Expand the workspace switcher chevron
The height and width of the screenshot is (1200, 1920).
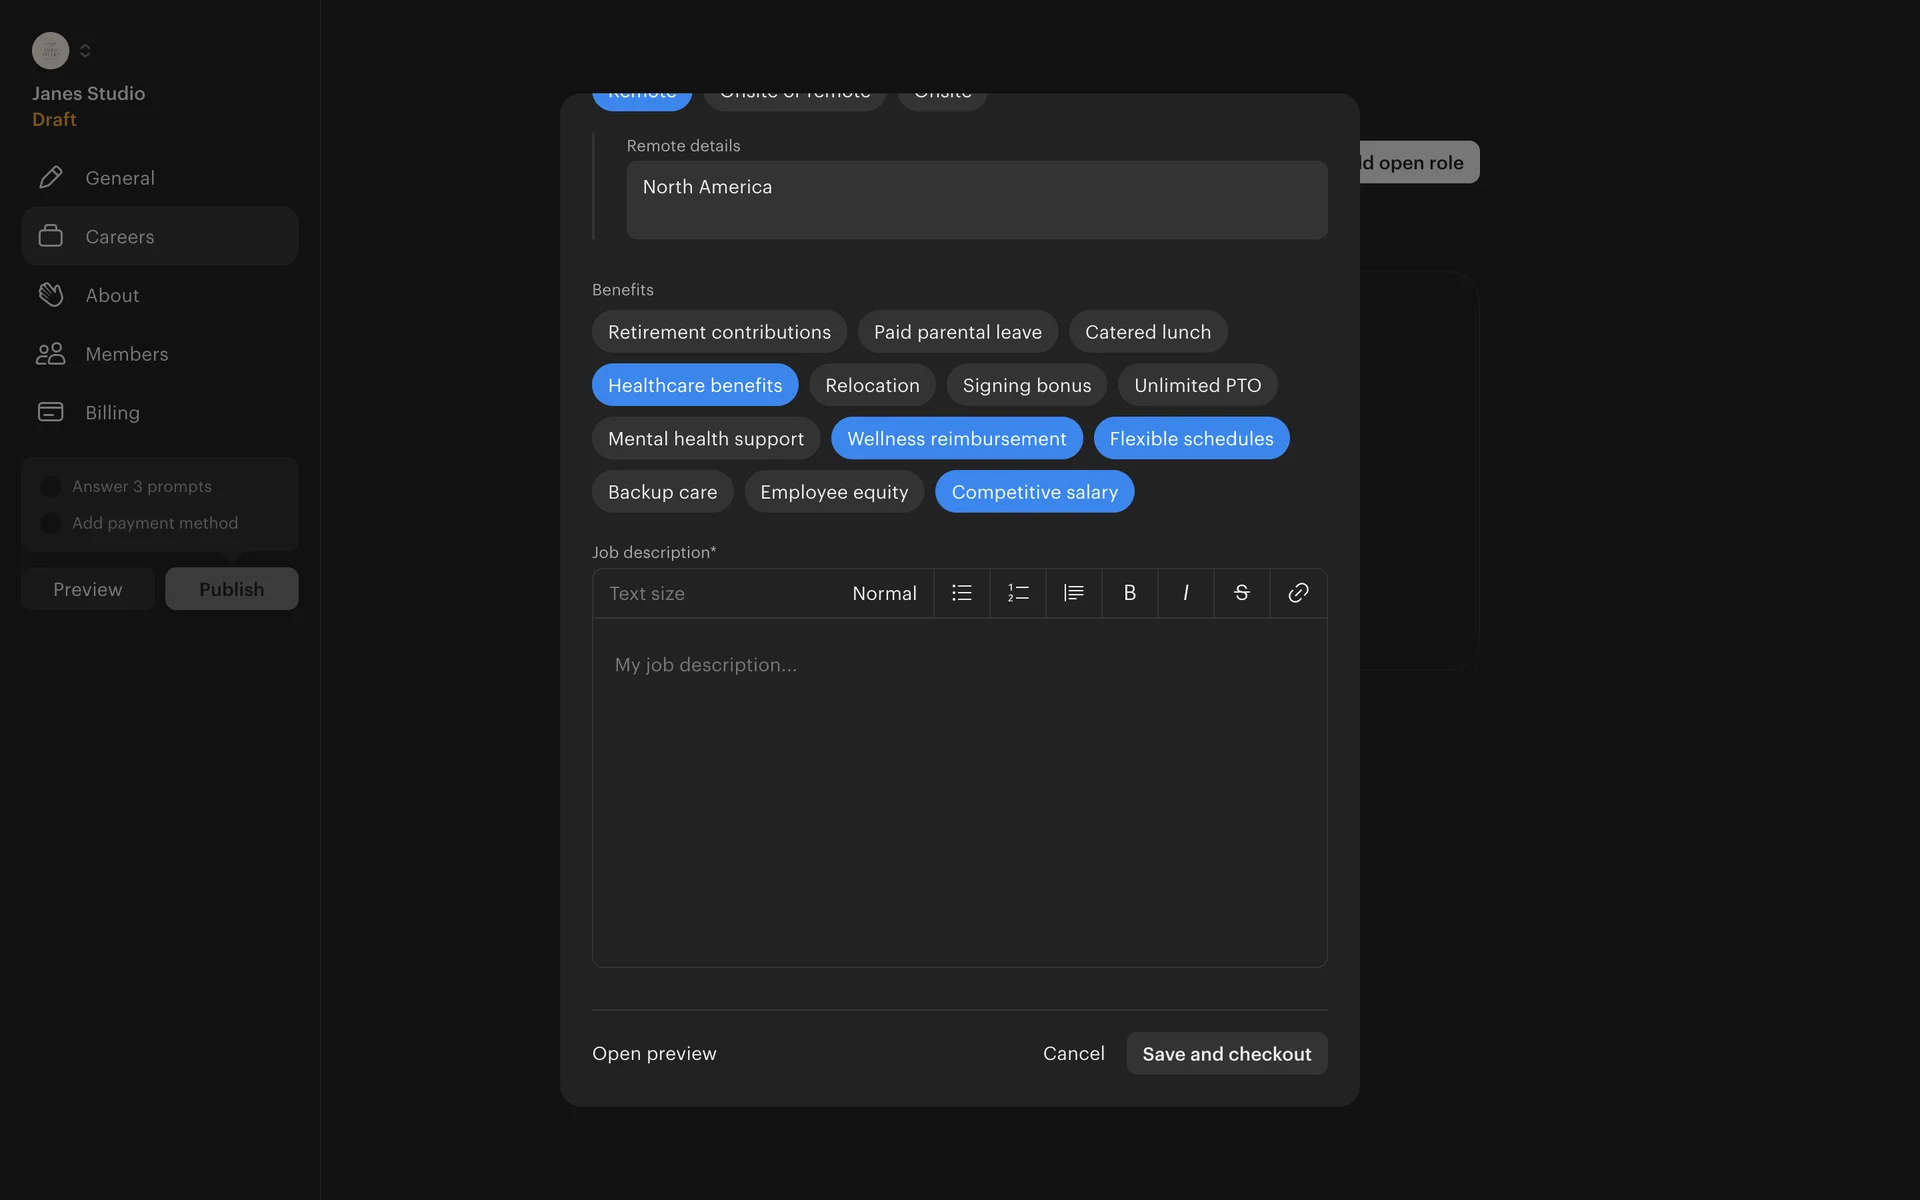click(86, 51)
